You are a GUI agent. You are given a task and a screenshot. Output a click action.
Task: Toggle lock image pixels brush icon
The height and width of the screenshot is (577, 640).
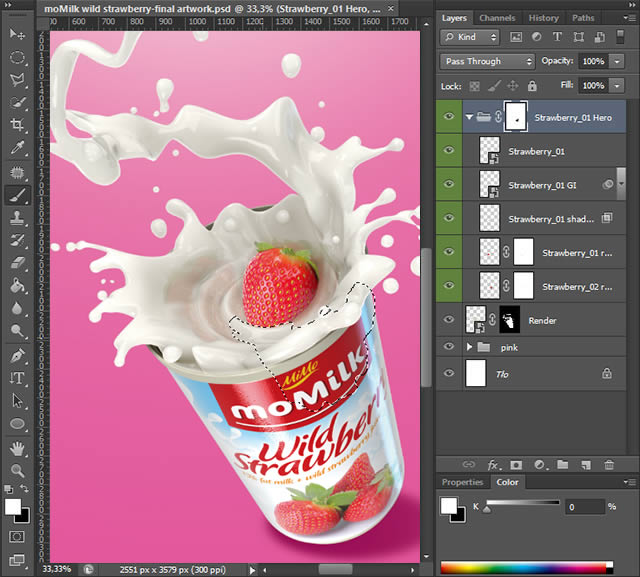[494, 86]
